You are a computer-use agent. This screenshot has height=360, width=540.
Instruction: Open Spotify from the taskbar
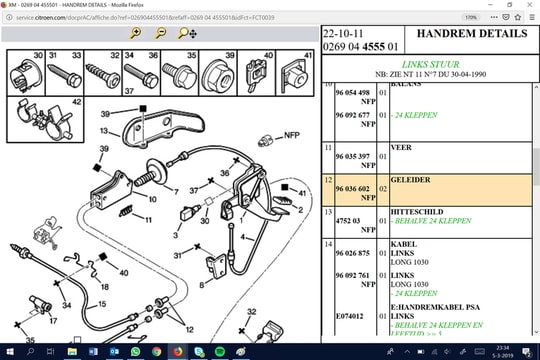click(220, 351)
